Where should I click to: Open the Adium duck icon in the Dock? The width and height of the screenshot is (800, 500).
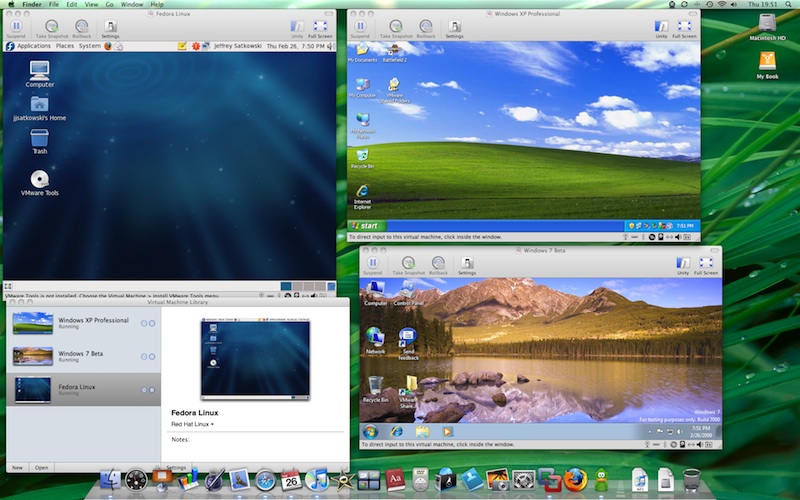click(601, 480)
